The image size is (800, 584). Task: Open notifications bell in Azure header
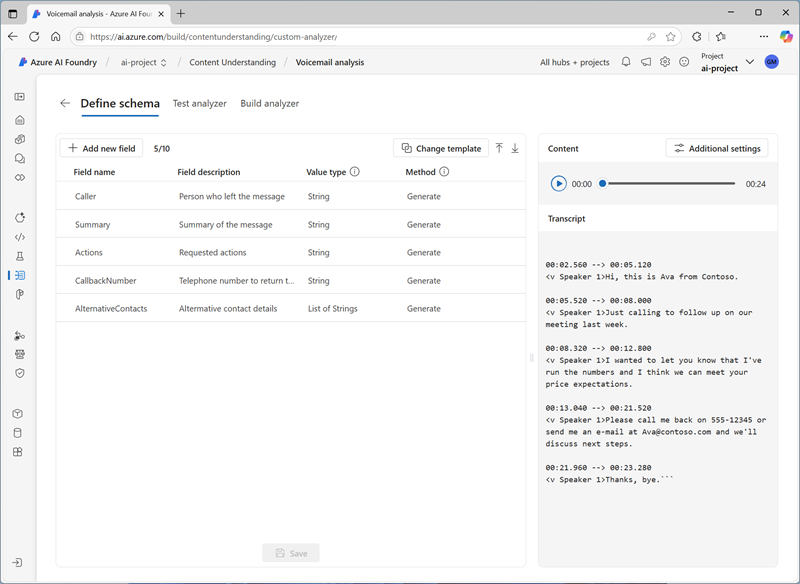pos(626,62)
